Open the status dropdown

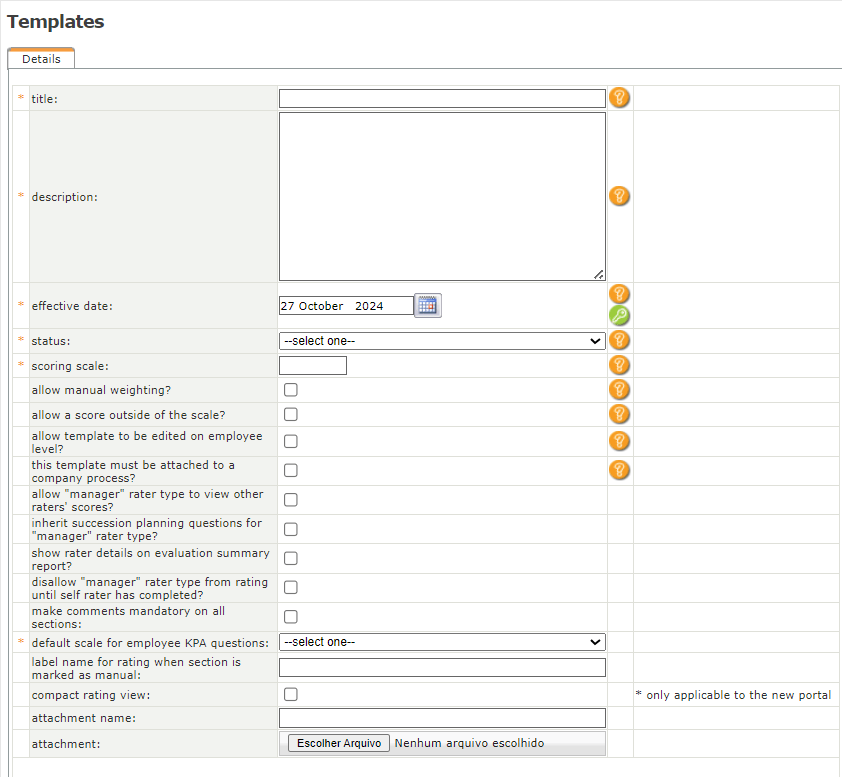[x=442, y=341]
